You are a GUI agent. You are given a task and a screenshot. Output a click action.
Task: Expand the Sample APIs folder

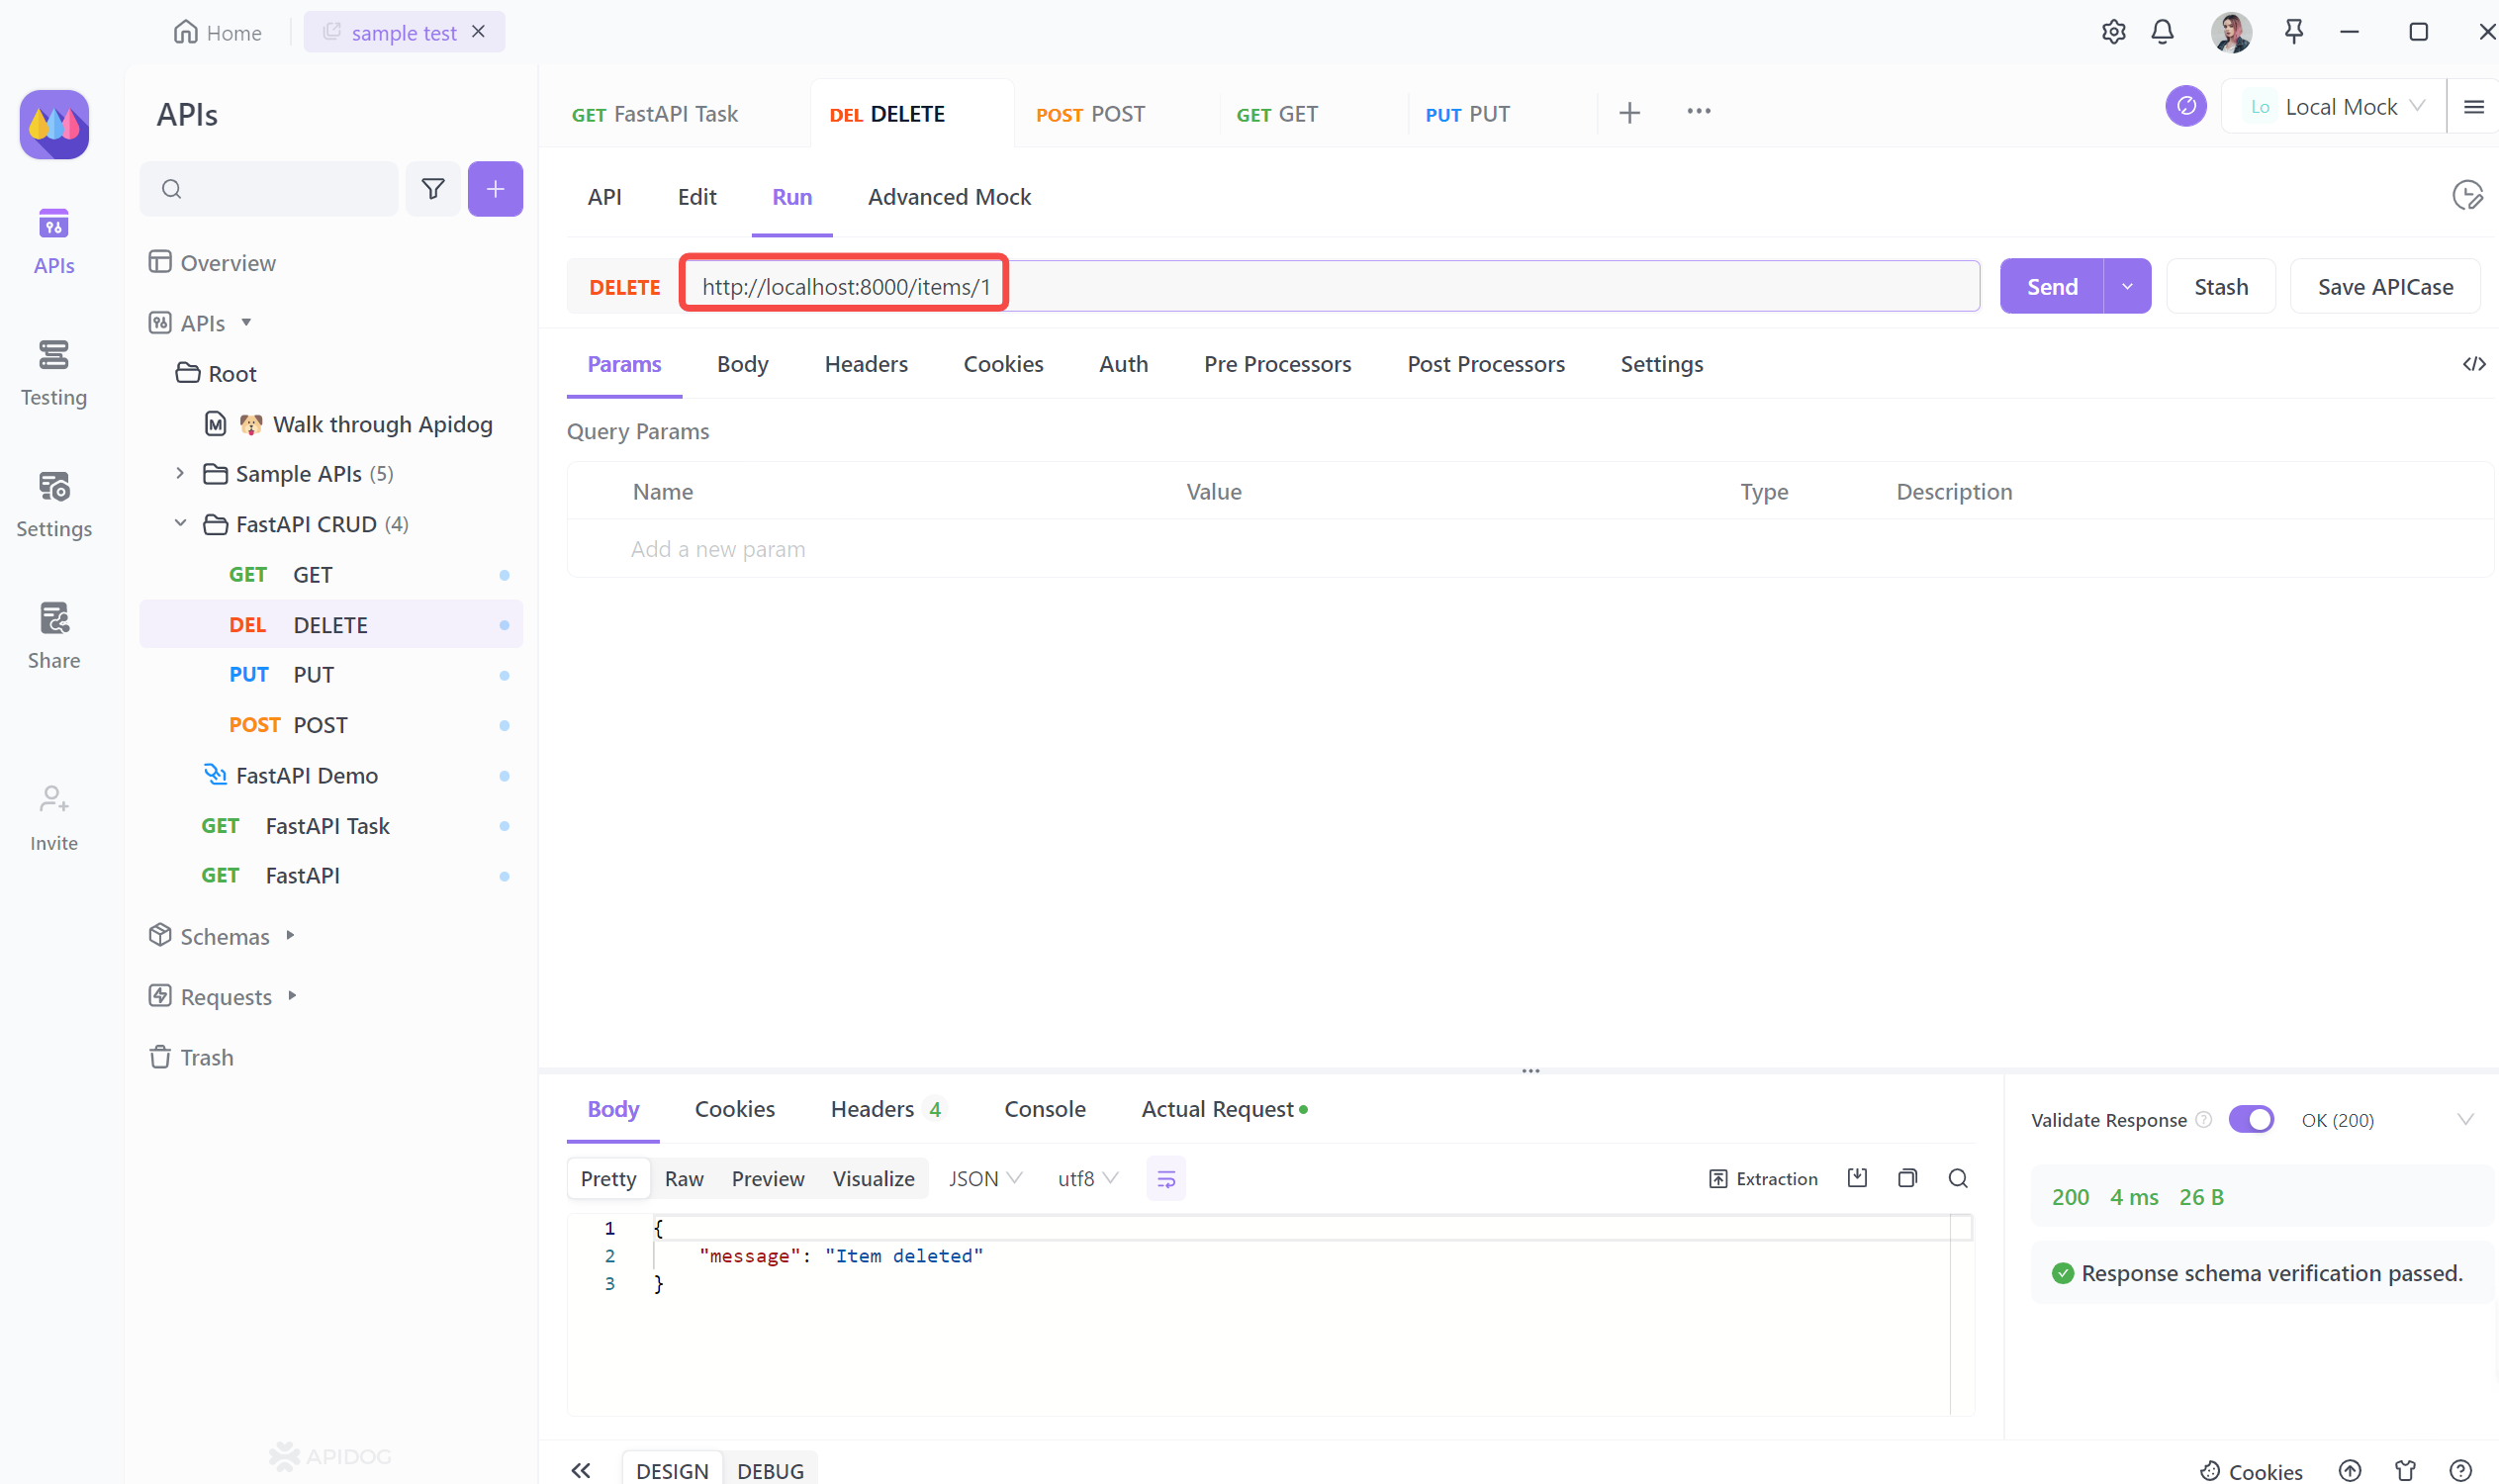point(182,472)
